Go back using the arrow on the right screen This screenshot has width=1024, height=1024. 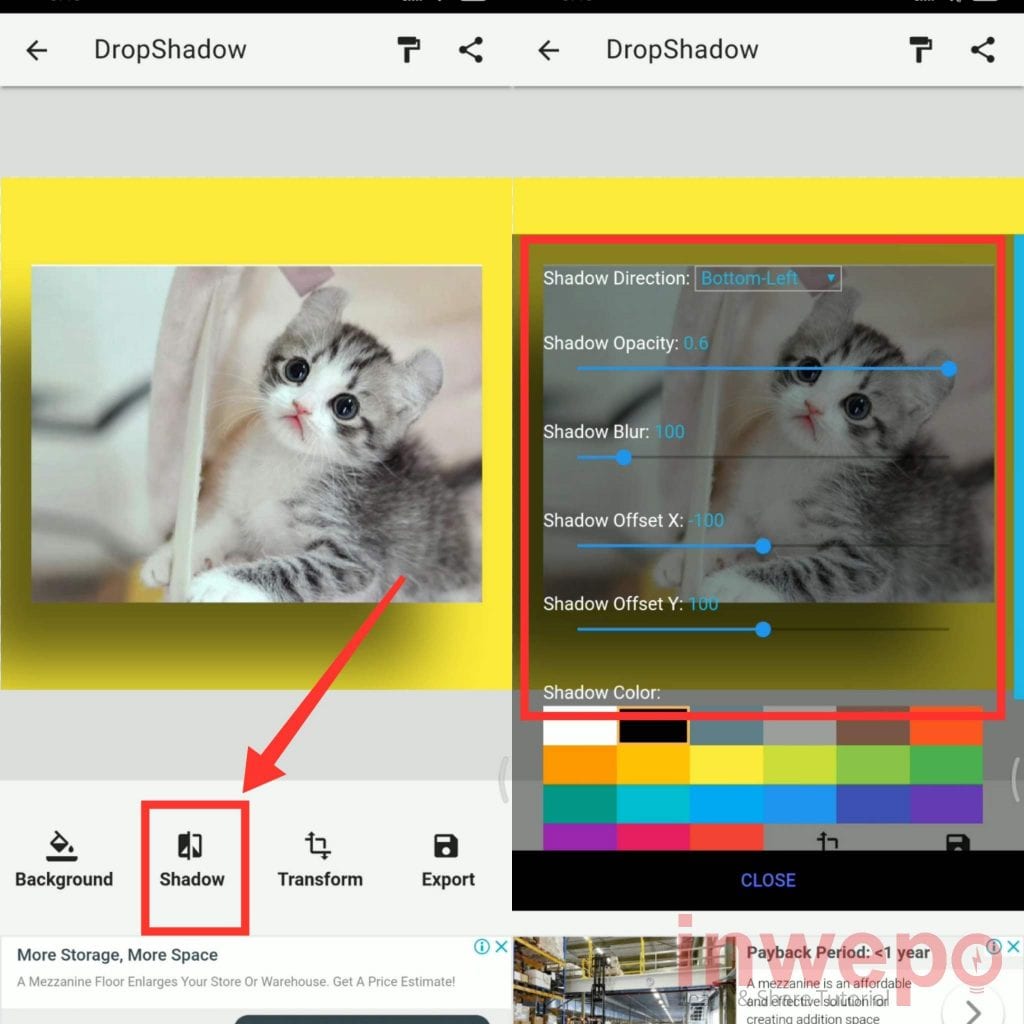[549, 50]
